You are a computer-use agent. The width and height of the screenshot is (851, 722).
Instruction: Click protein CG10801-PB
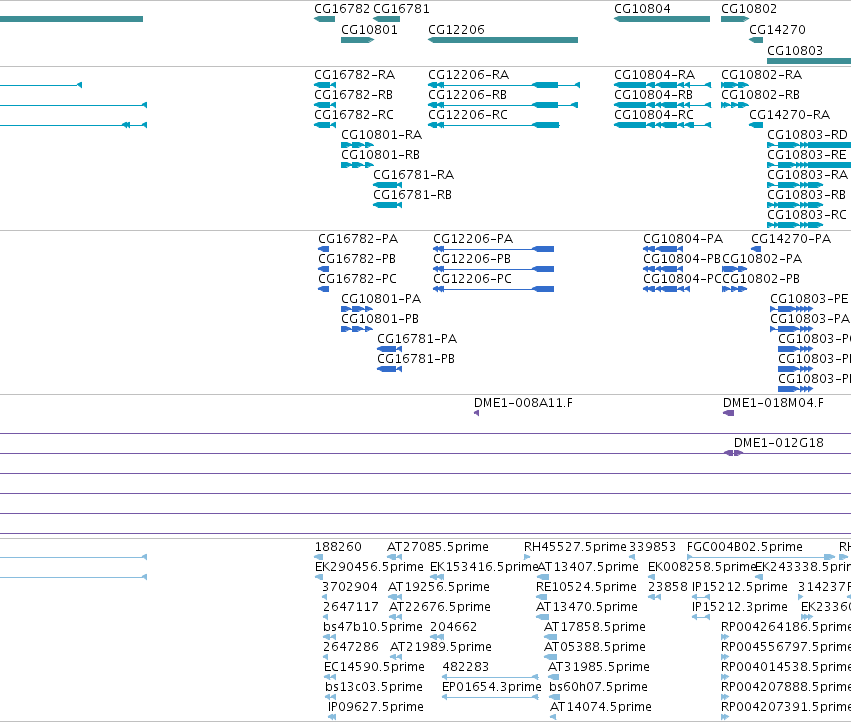pyautogui.click(x=379, y=319)
